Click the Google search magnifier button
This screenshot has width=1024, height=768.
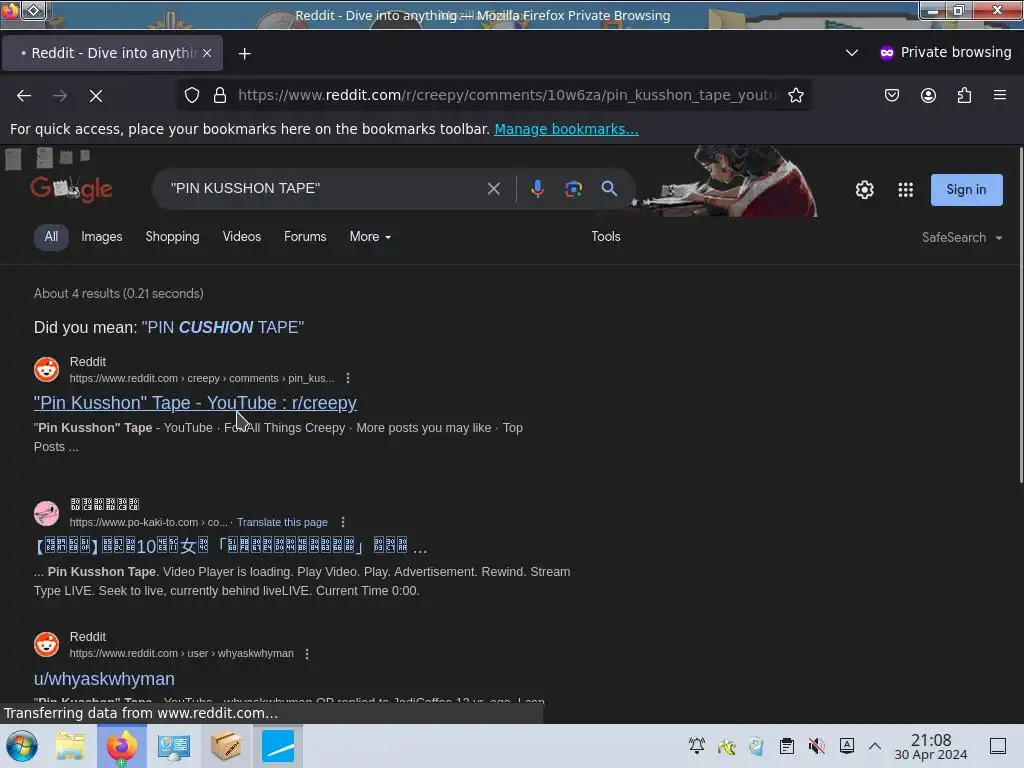coord(609,189)
